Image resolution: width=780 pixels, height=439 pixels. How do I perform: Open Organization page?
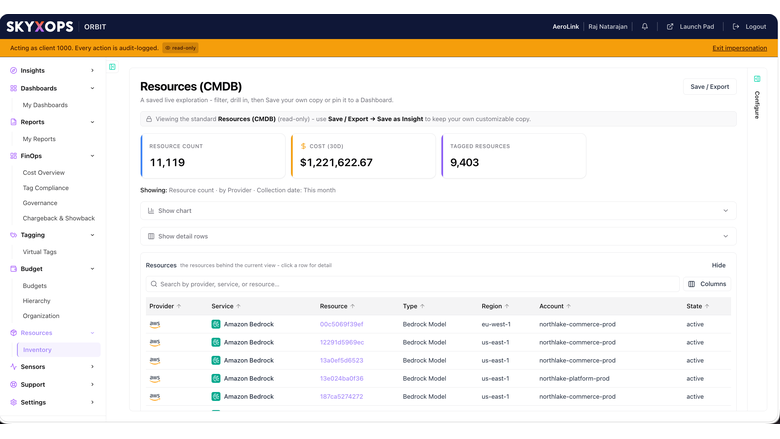(41, 316)
